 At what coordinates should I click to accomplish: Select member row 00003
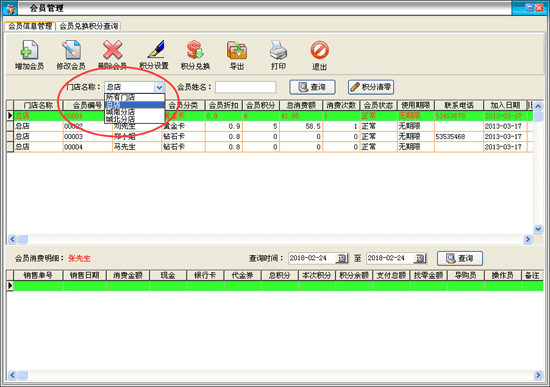(x=270, y=136)
